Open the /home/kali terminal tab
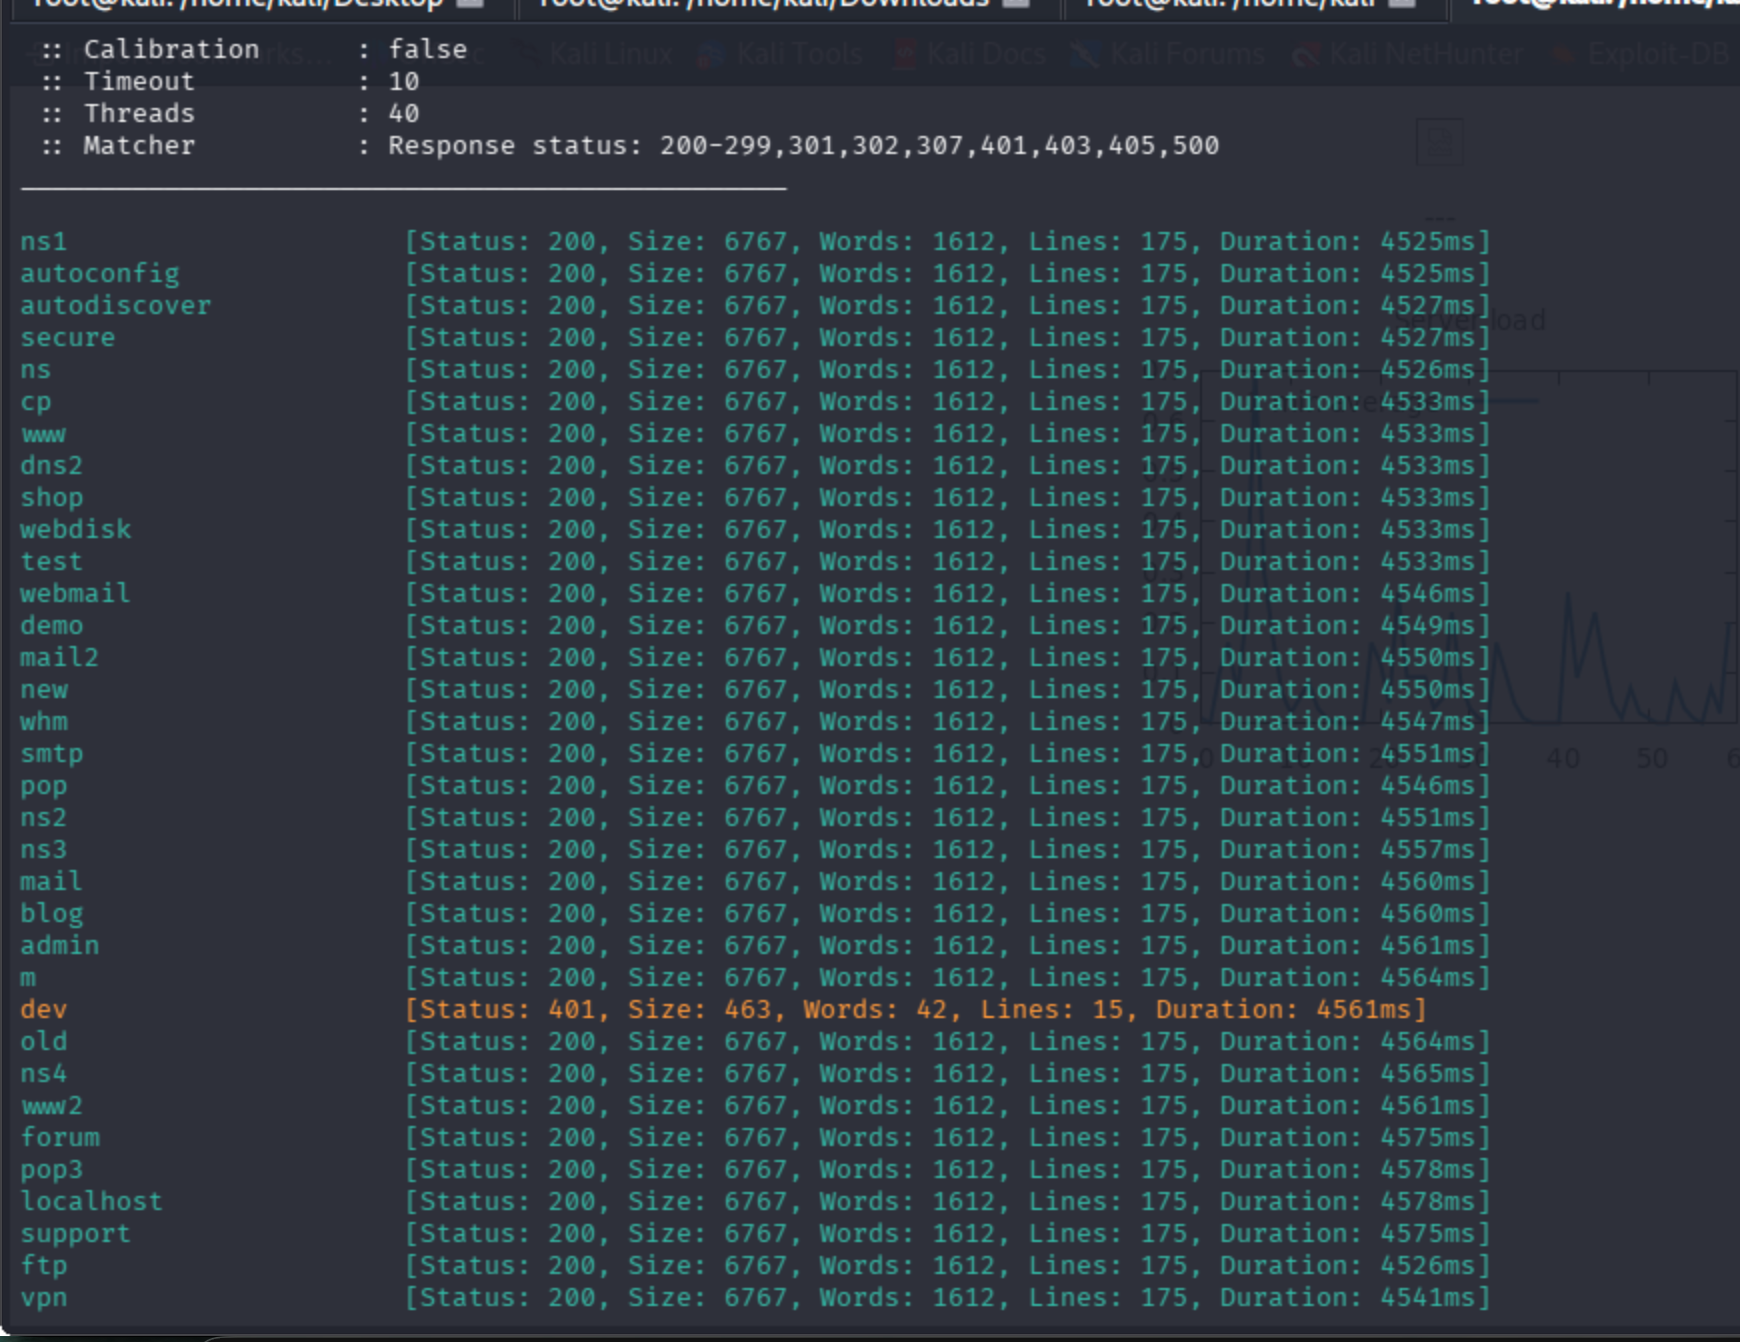This screenshot has width=1740, height=1342. click(x=1230, y=4)
